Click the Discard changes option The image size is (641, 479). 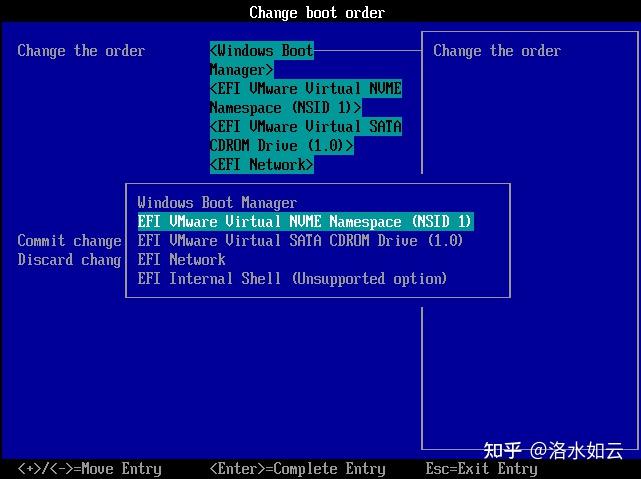[x=69, y=260]
